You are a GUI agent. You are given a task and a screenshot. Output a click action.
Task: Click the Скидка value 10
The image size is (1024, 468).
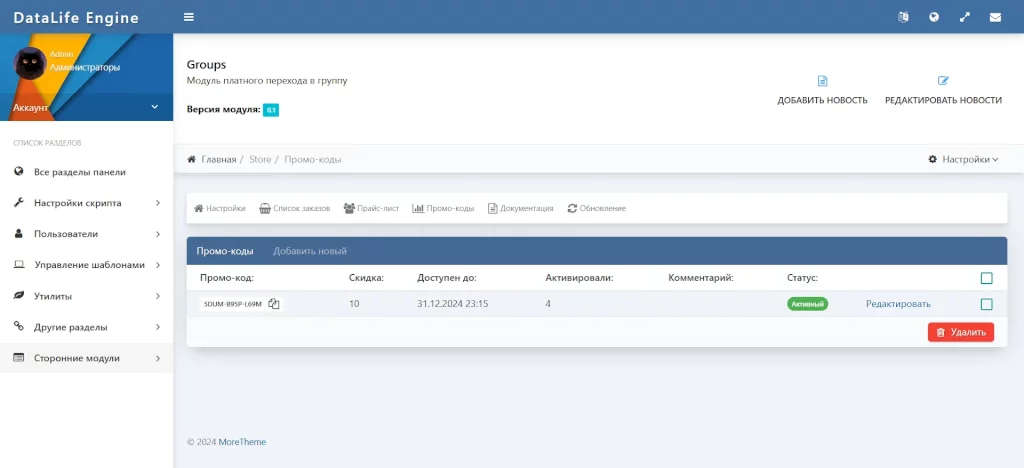click(x=354, y=304)
